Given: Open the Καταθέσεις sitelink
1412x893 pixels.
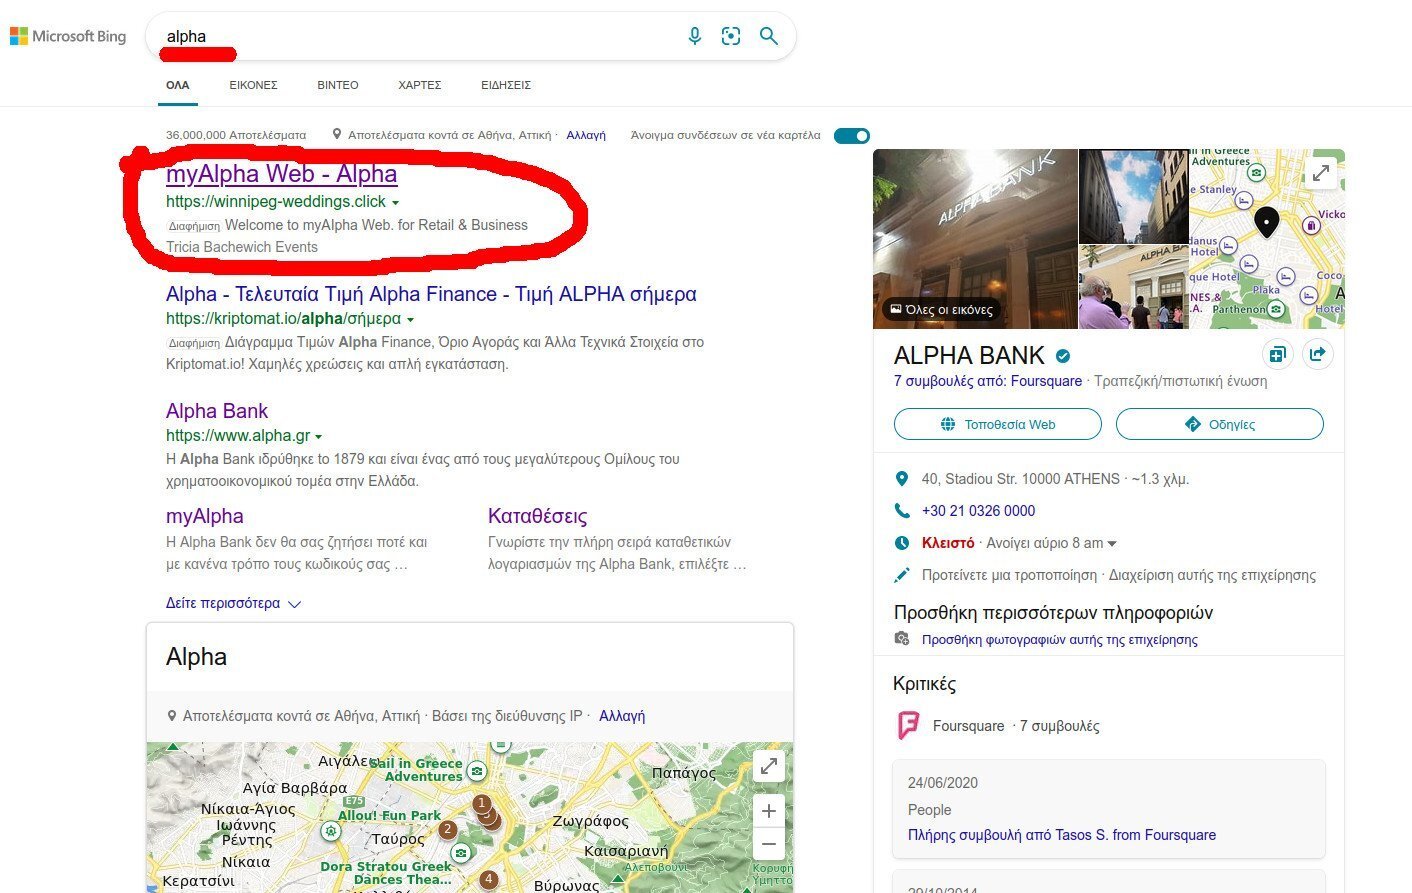Looking at the screenshot, I should (537, 516).
